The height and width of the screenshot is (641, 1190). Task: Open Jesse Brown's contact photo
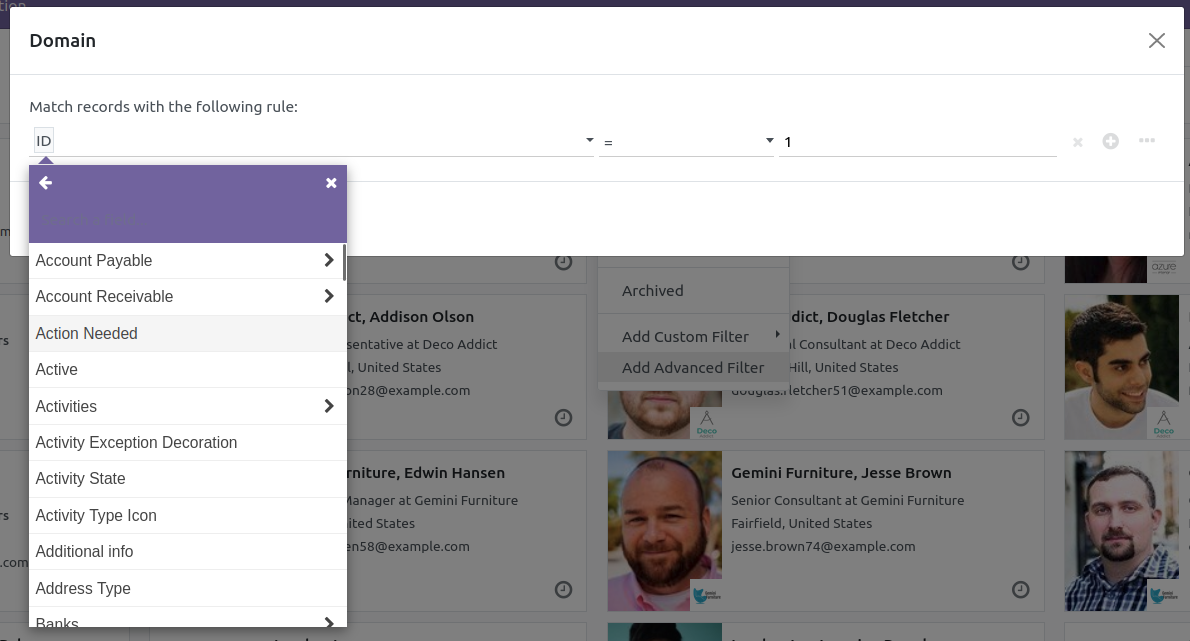tap(664, 530)
